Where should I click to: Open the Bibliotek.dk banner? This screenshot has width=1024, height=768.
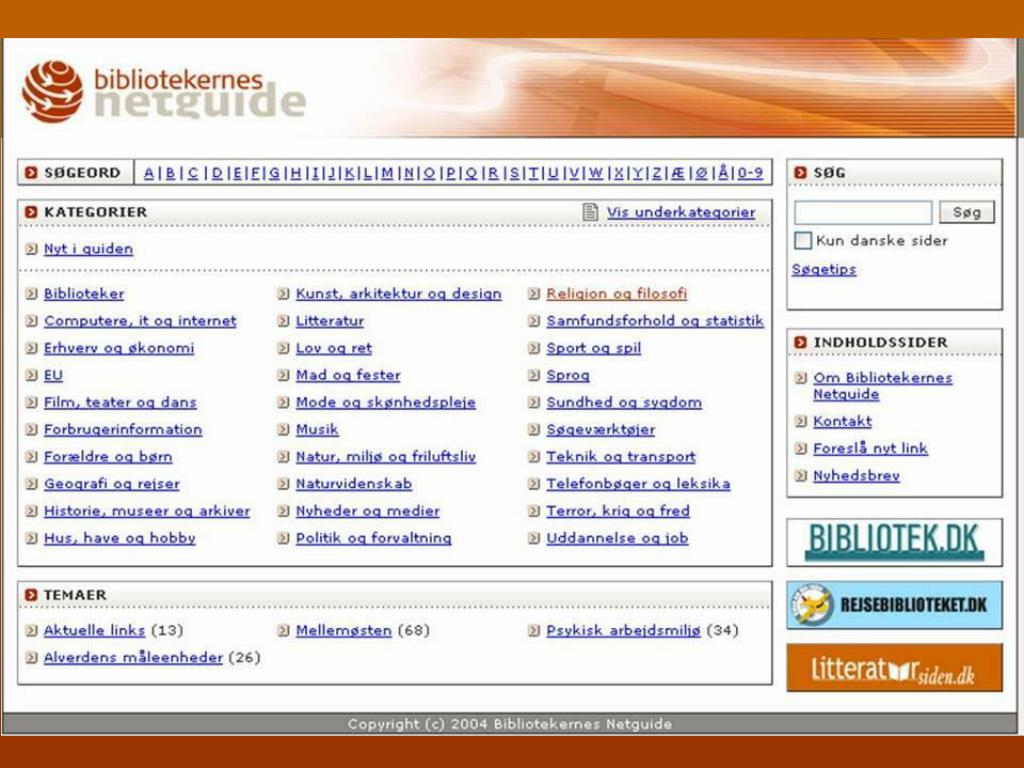(x=894, y=542)
